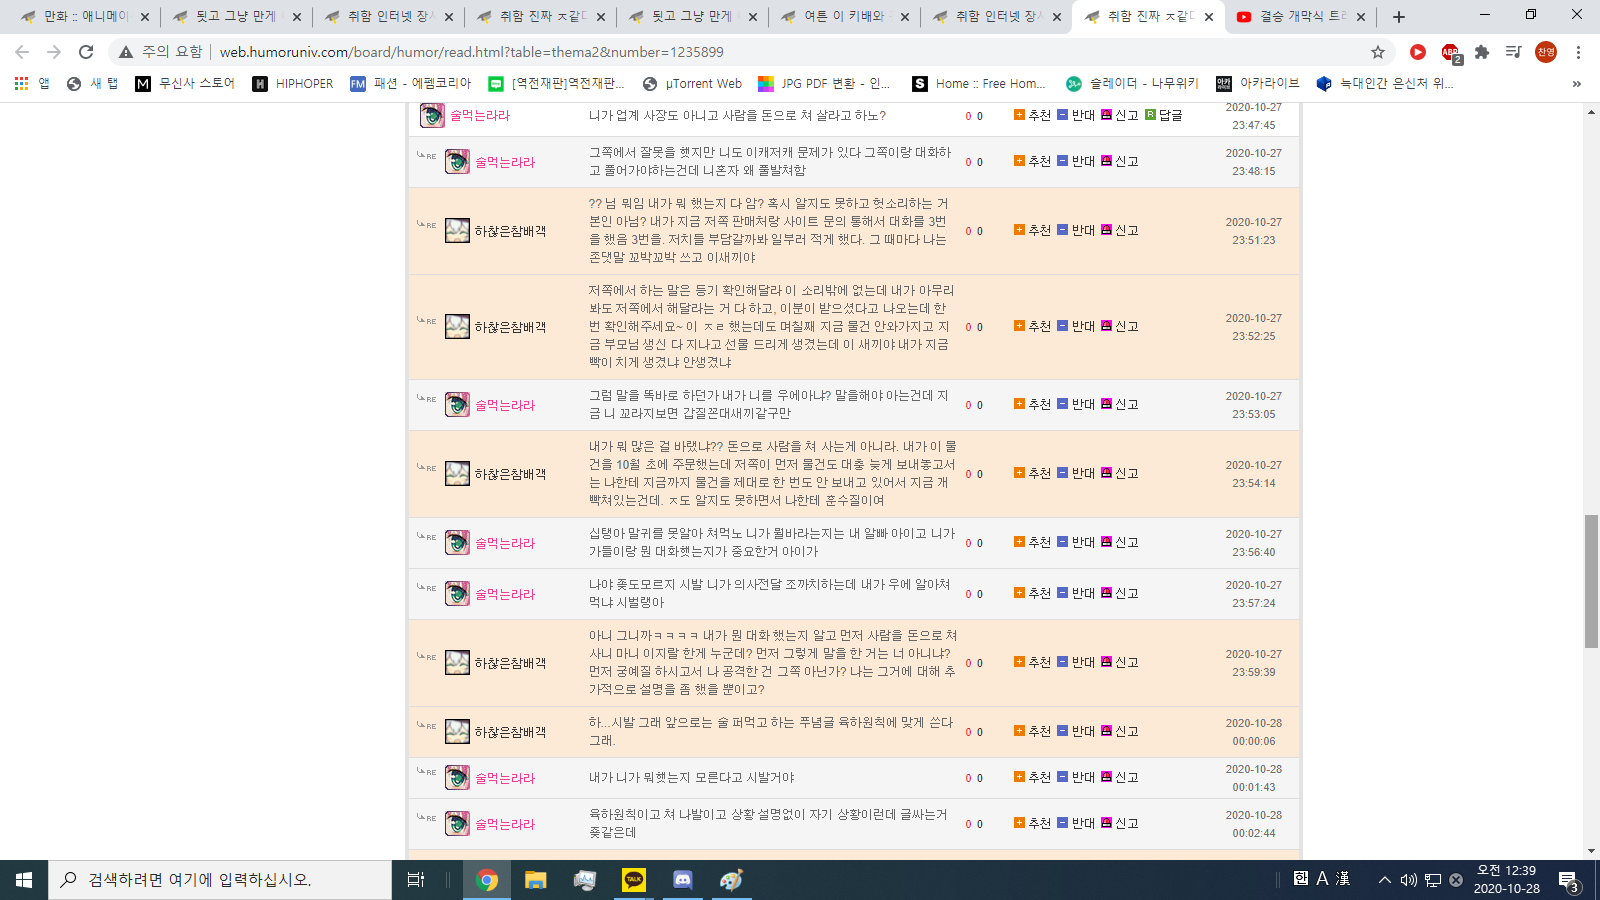1600x900 pixels.
Task: Click 신고 on the 23:51:23 comment
Action: (x=1120, y=230)
